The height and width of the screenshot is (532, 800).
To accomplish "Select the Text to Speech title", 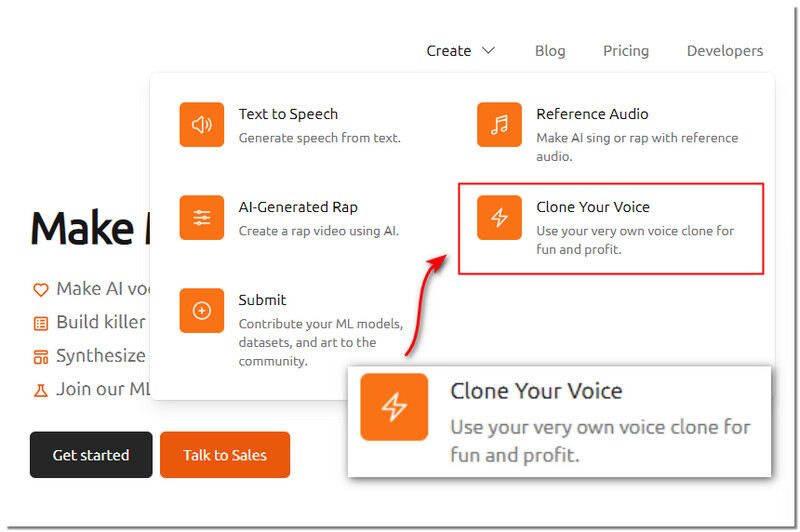I will [288, 114].
